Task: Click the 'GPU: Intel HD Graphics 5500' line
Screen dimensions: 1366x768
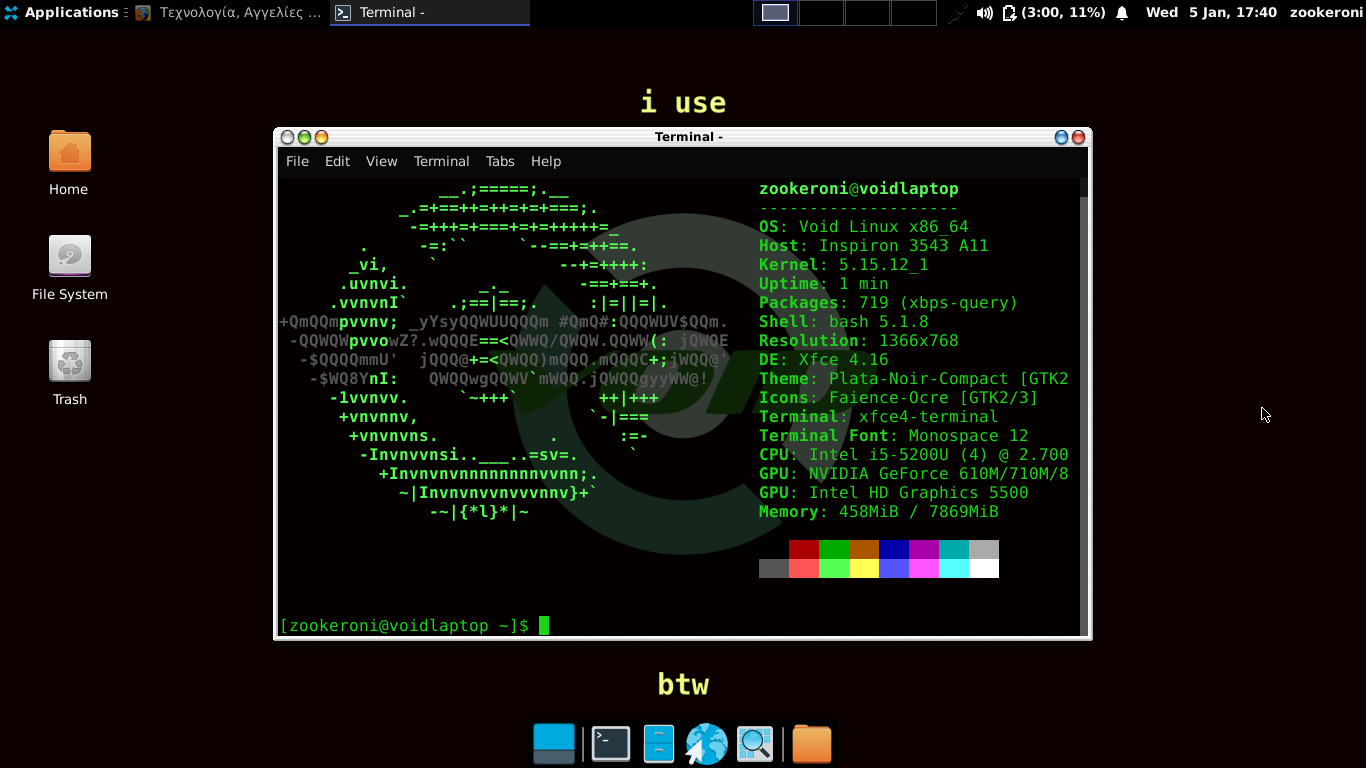Action: (x=894, y=493)
